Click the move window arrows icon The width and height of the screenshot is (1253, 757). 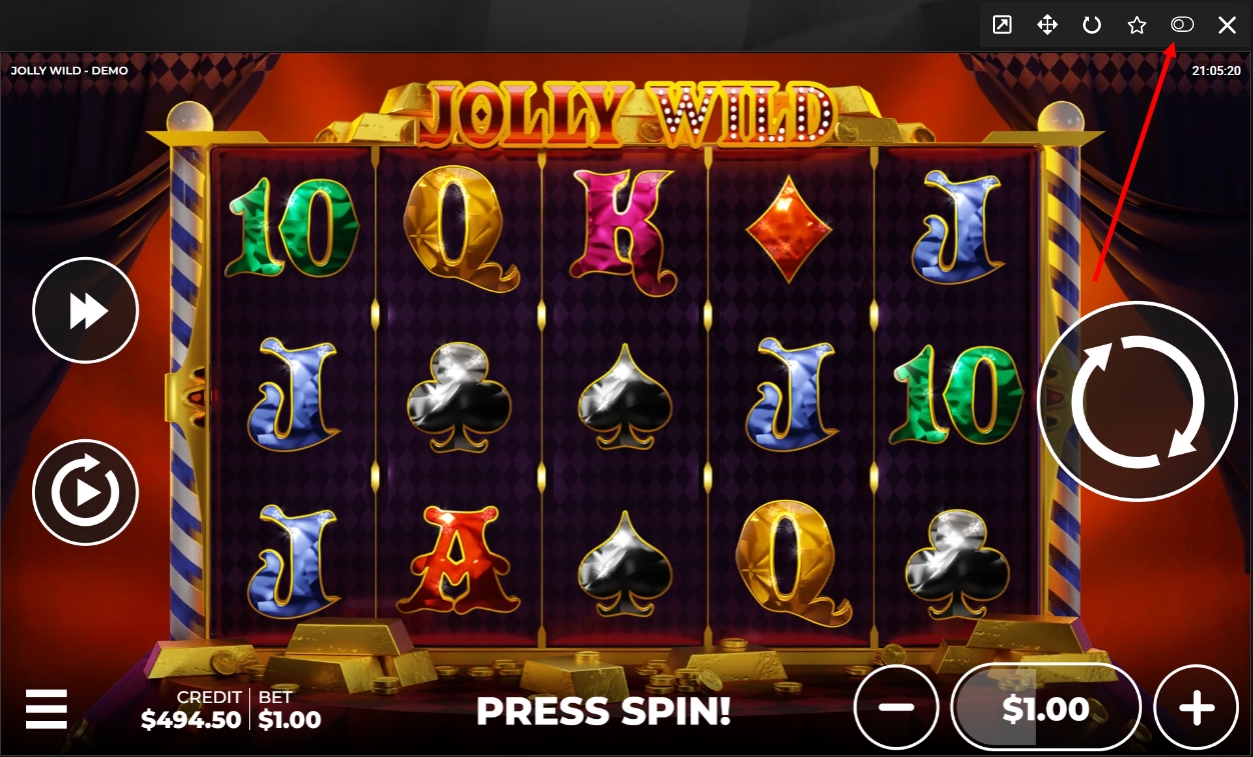pos(1047,25)
